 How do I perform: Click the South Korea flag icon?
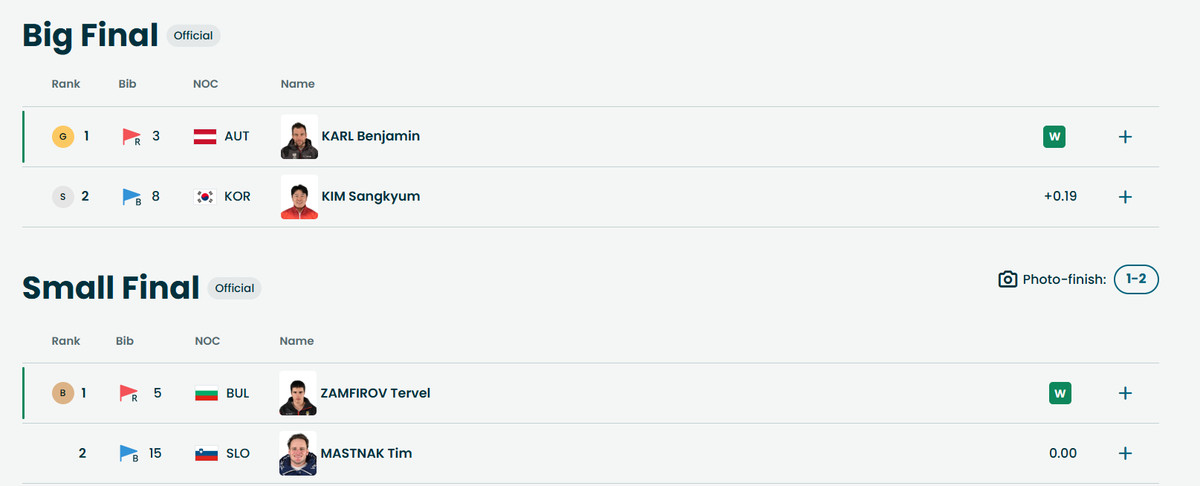click(205, 197)
